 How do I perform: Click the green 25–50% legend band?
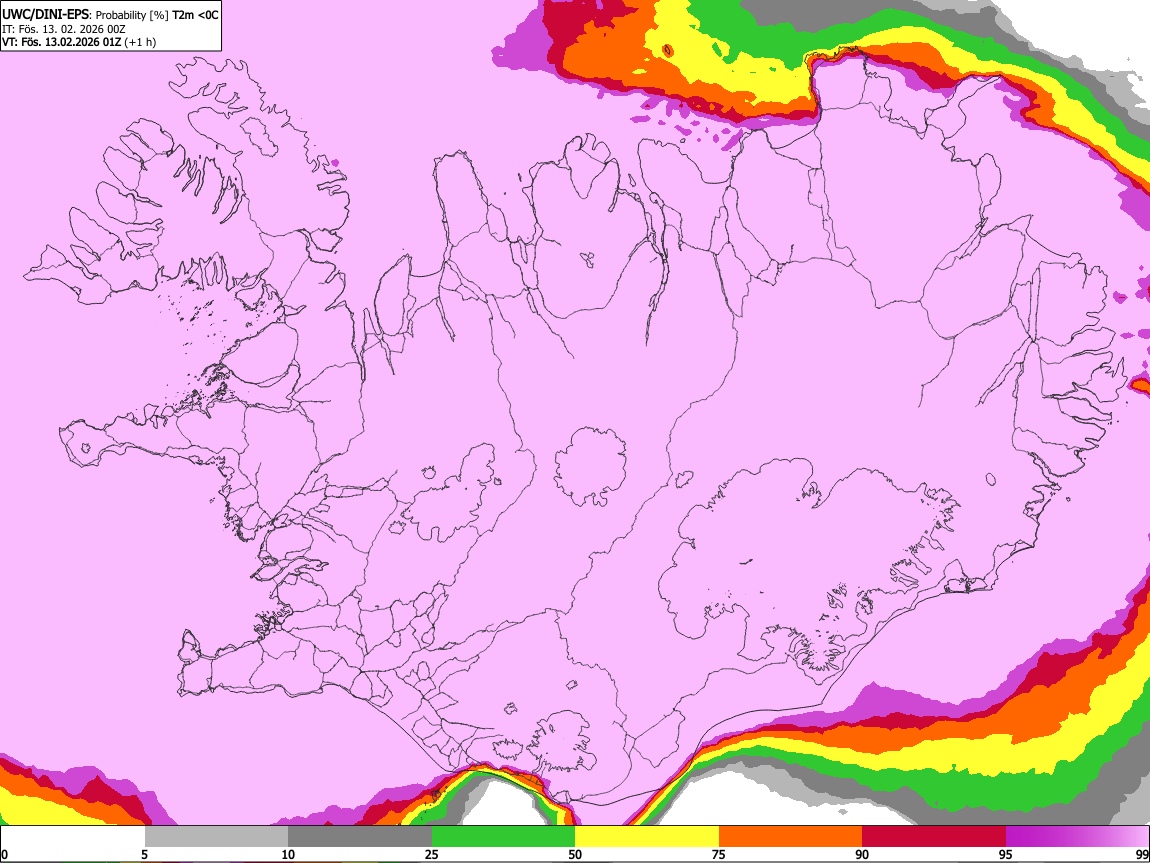click(x=503, y=836)
